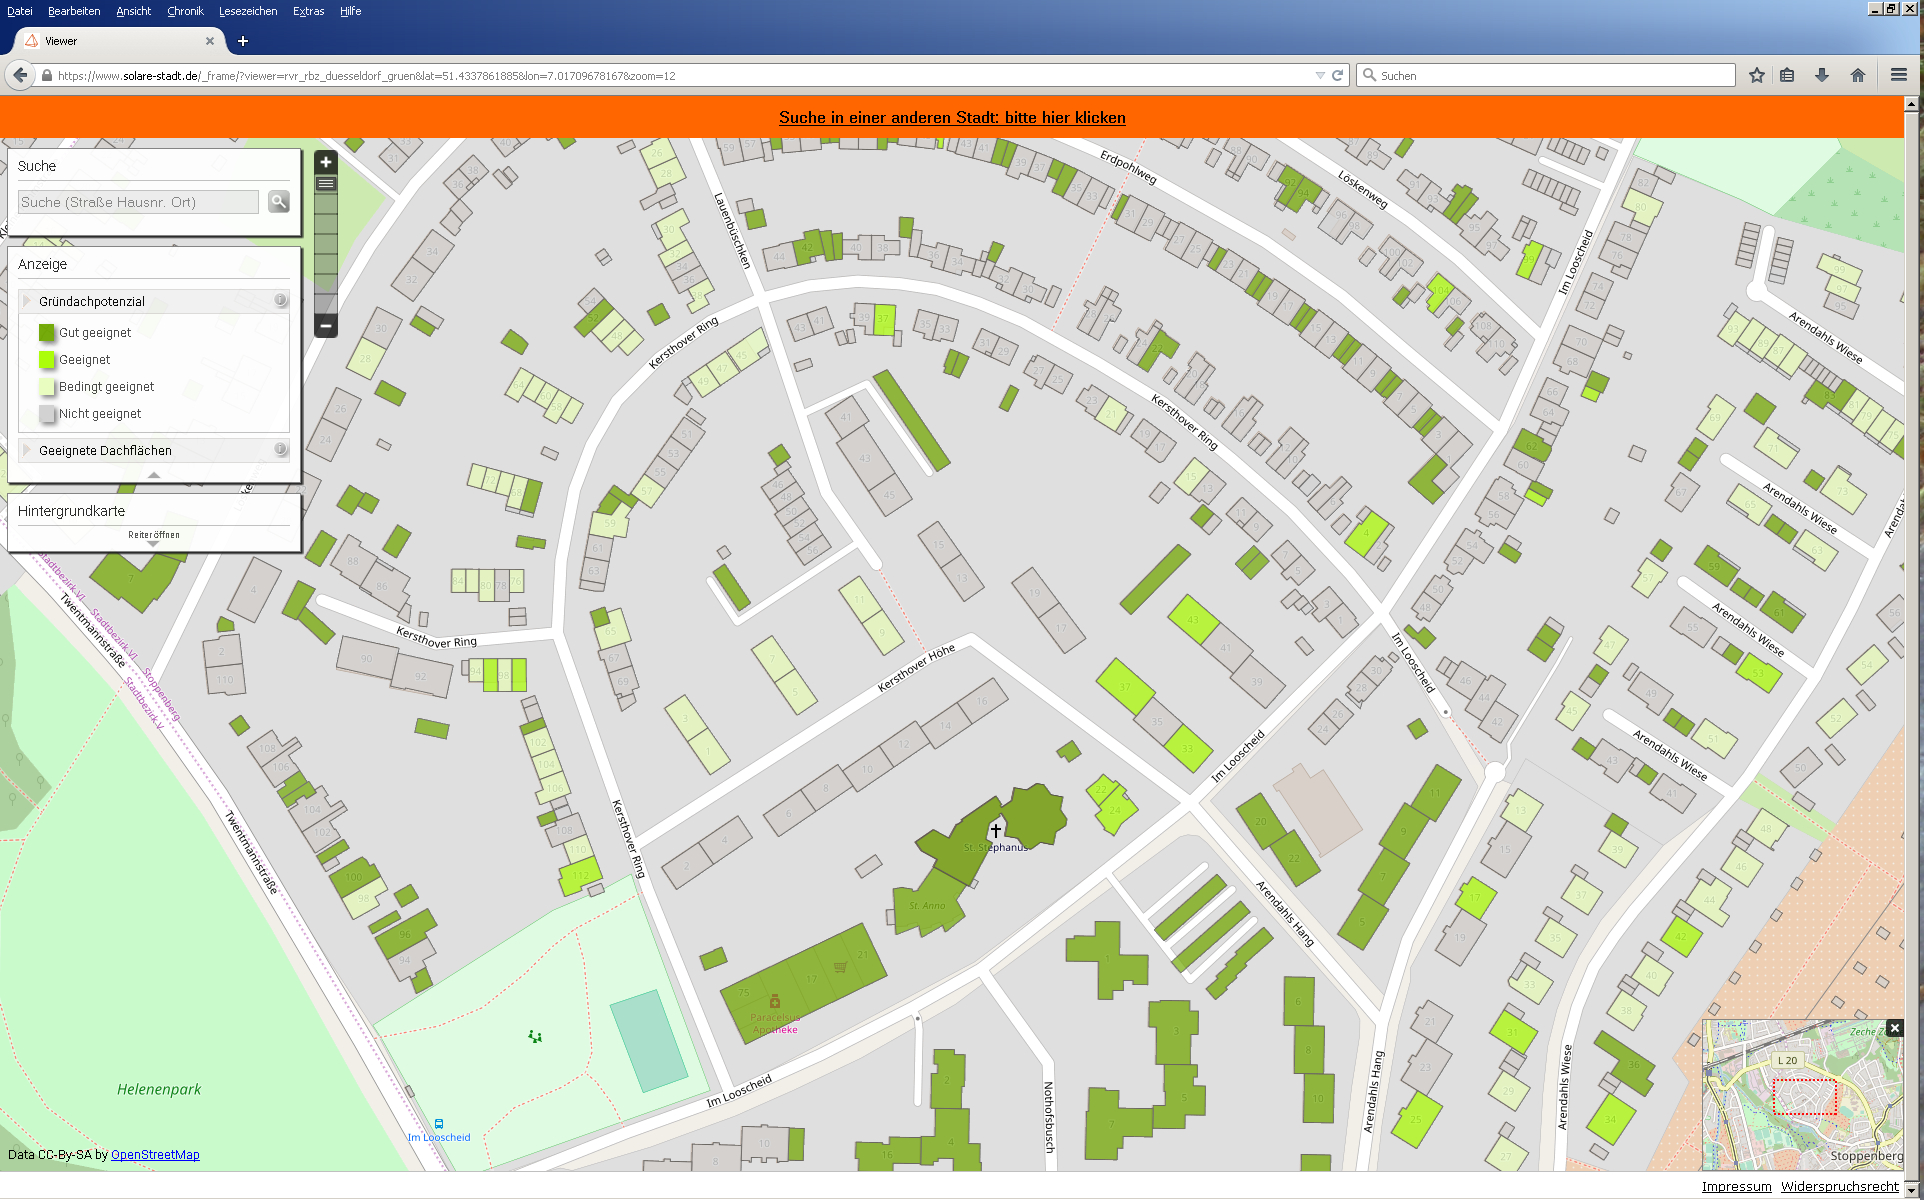Open the Lesezeichen menu
Screen dimensions: 1924x1200
click(248, 11)
